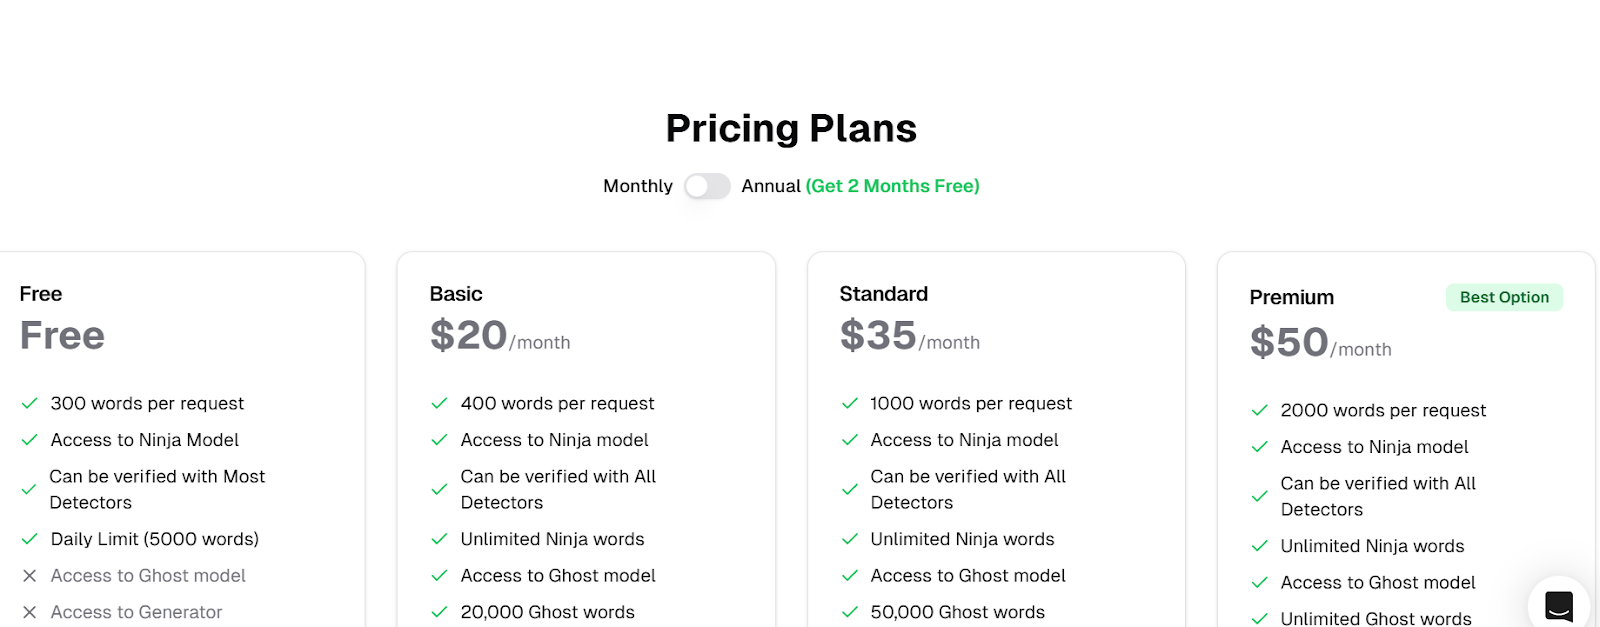Select the Monthly billing label
The width and height of the screenshot is (1600, 627).
coord(638,186)
